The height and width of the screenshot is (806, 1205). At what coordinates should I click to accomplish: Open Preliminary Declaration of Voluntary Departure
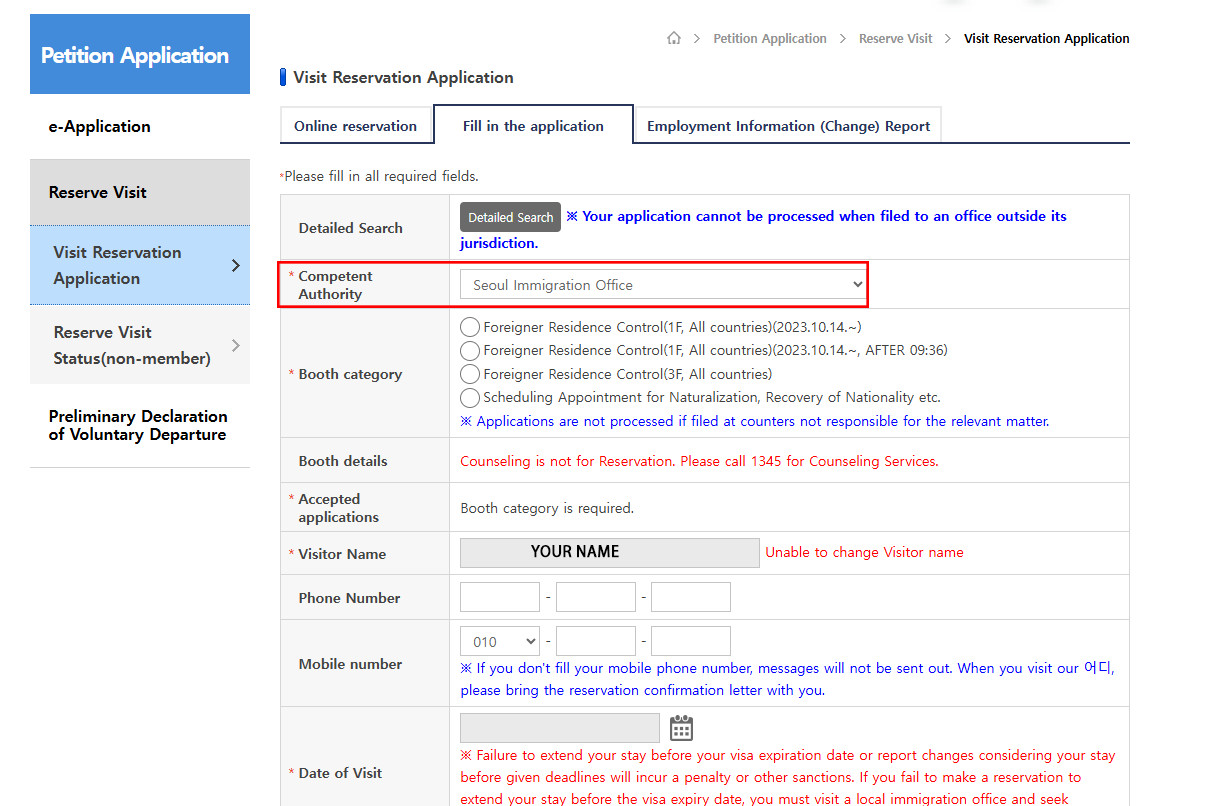(x=138, y=425)
